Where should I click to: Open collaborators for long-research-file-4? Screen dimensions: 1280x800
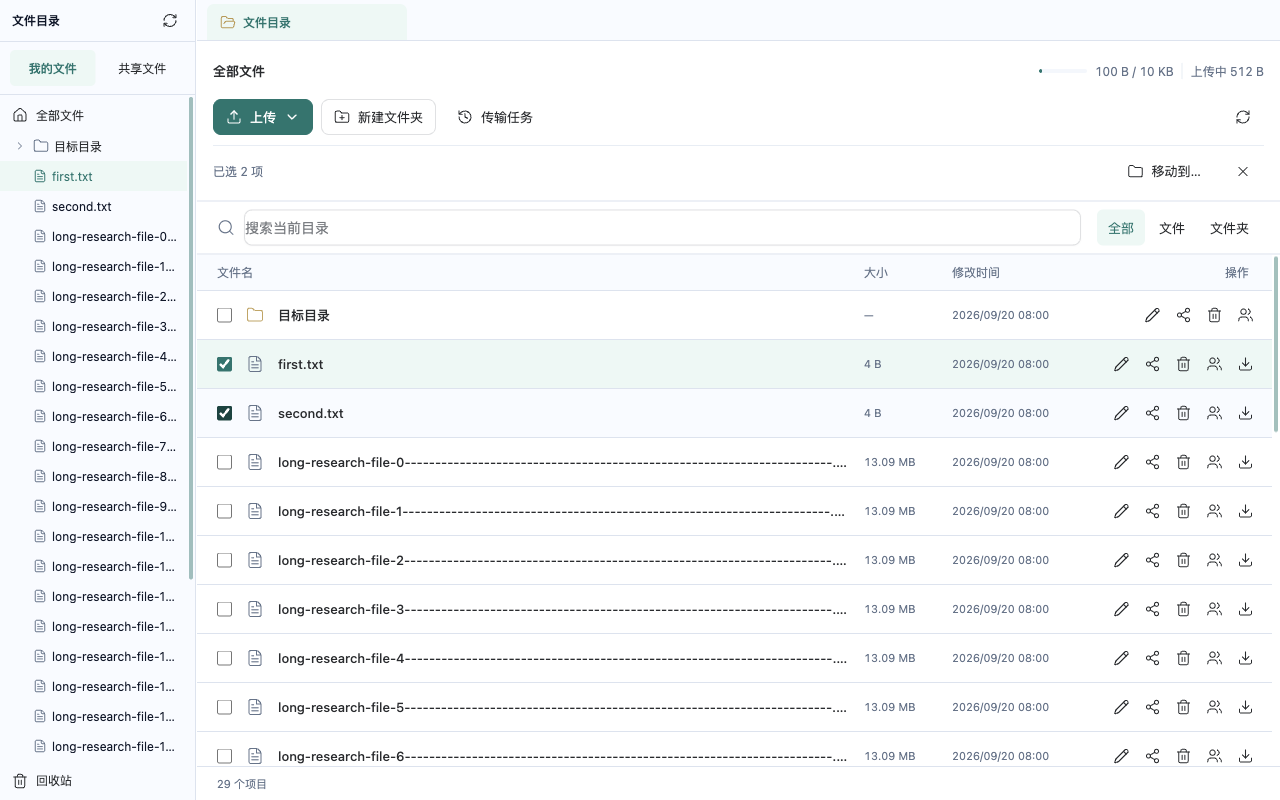(1214, 658)
